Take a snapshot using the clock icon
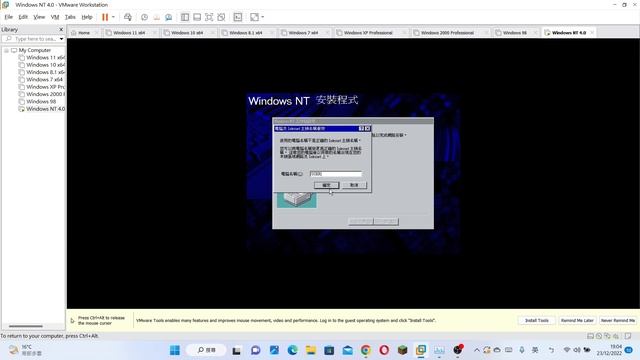Screen dimensions: 640x360 (144, 17)
